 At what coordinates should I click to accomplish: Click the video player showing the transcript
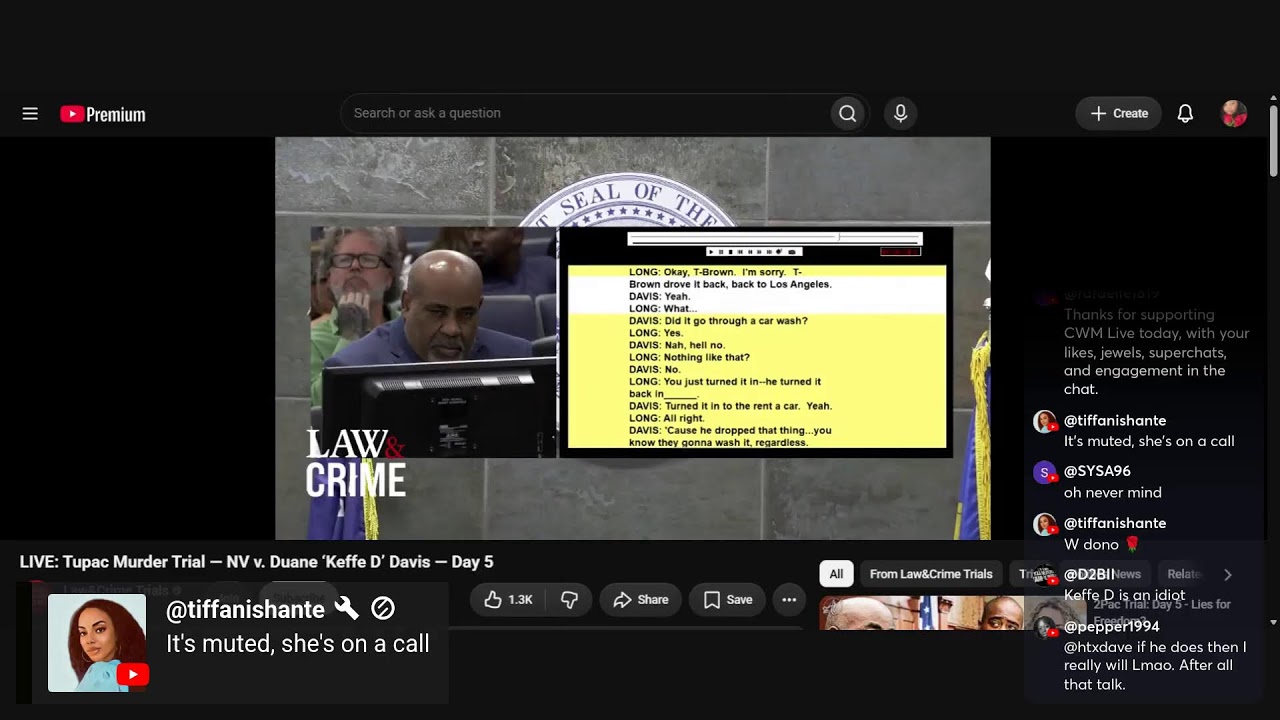pyautogui.click(x=633, y=338)
